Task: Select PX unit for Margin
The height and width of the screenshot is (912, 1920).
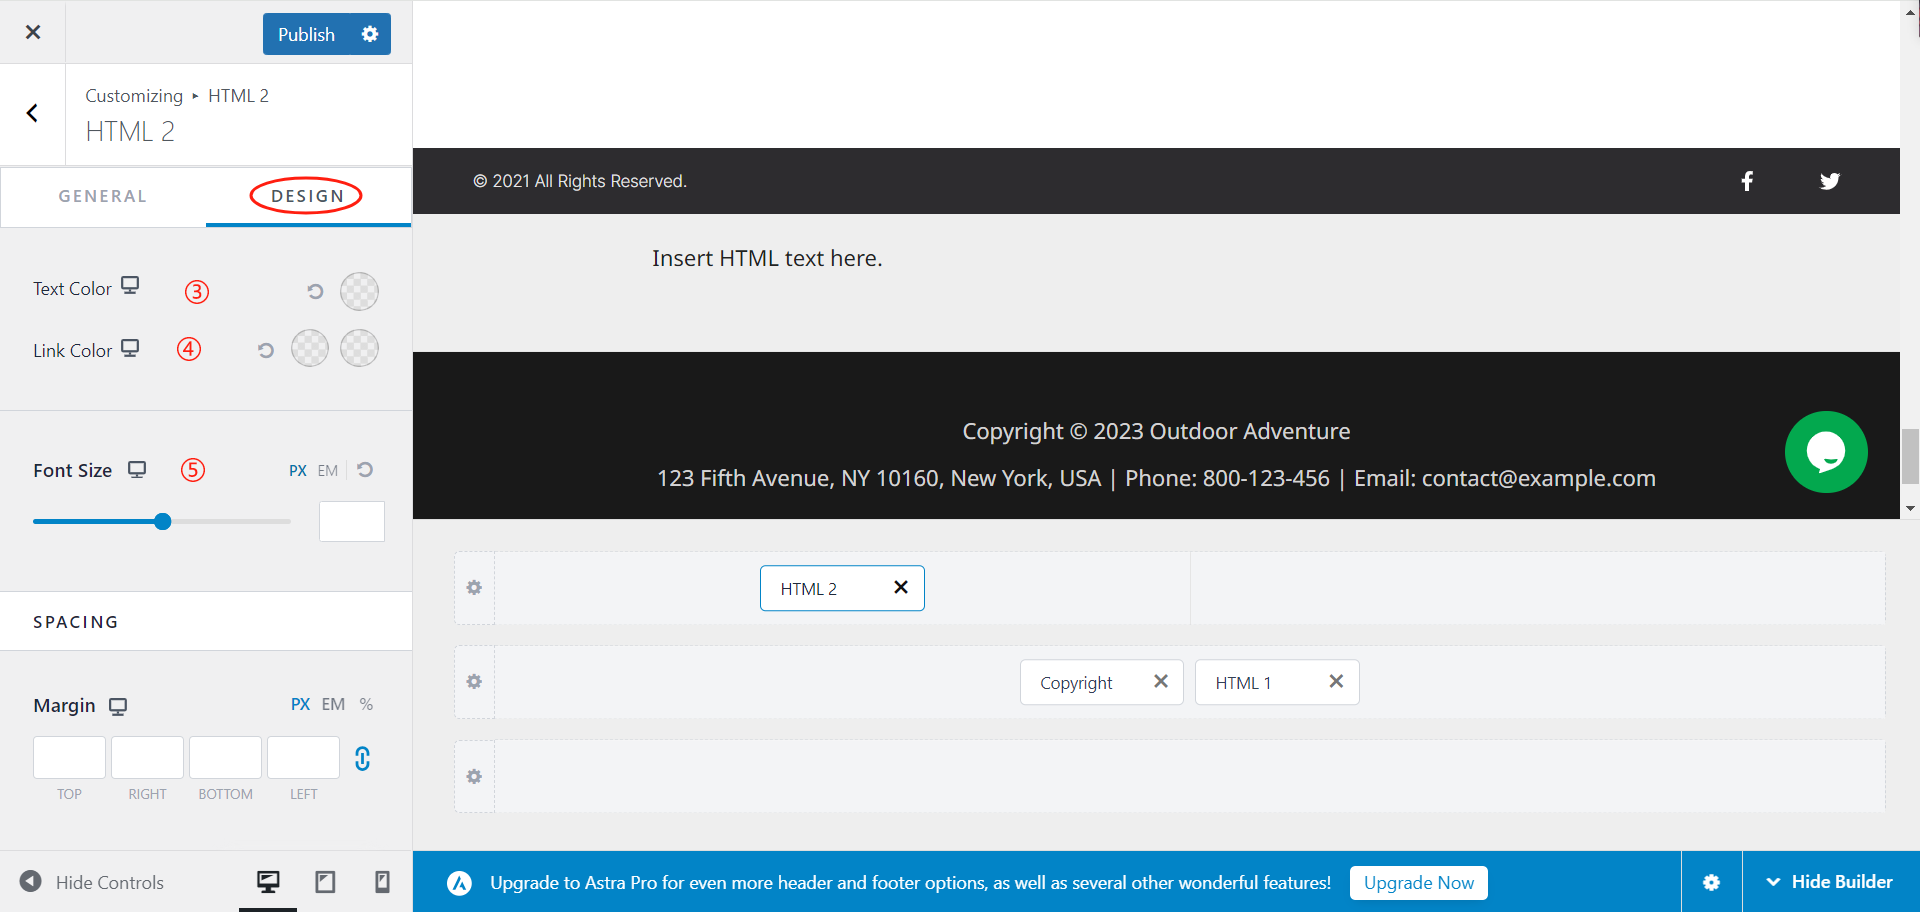Action: [300, 704]
